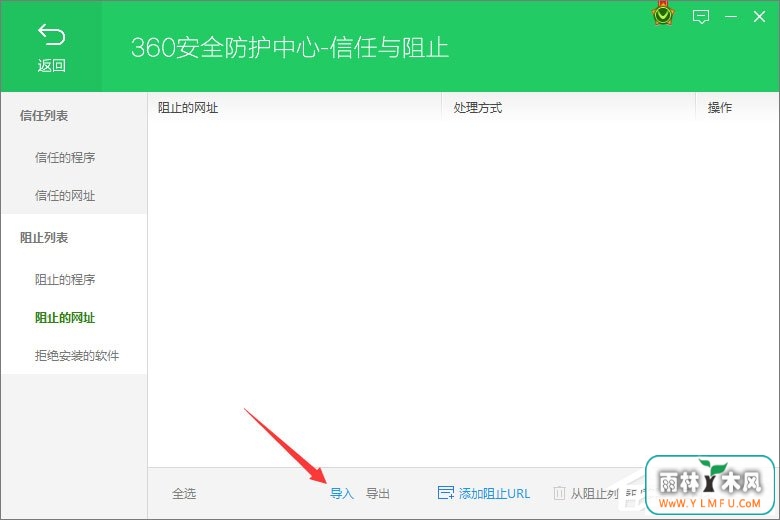Click 全选 to select all

tap(184, 494)
